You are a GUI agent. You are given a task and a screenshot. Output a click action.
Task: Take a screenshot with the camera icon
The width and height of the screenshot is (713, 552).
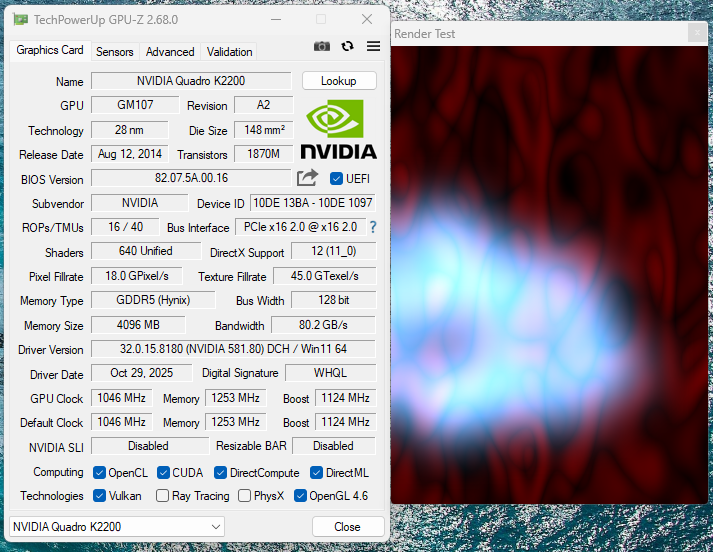(321, 46)
